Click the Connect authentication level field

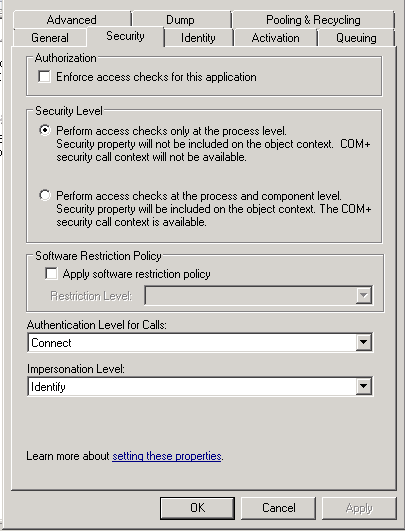click(200, 342)
